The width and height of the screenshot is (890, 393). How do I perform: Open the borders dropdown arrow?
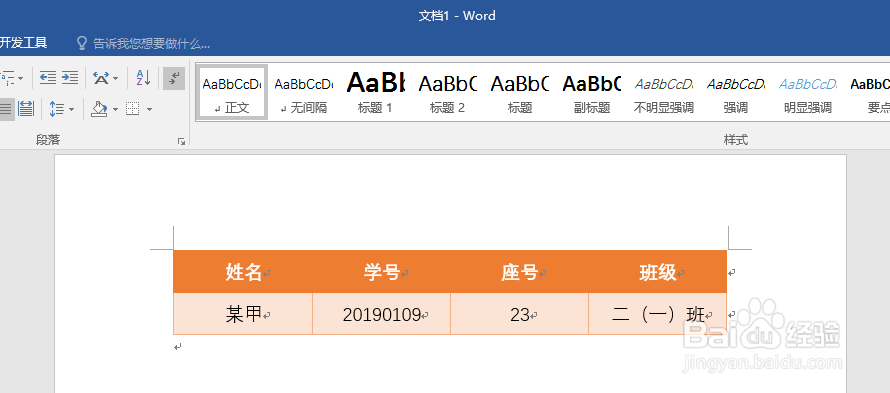[149, 109]
